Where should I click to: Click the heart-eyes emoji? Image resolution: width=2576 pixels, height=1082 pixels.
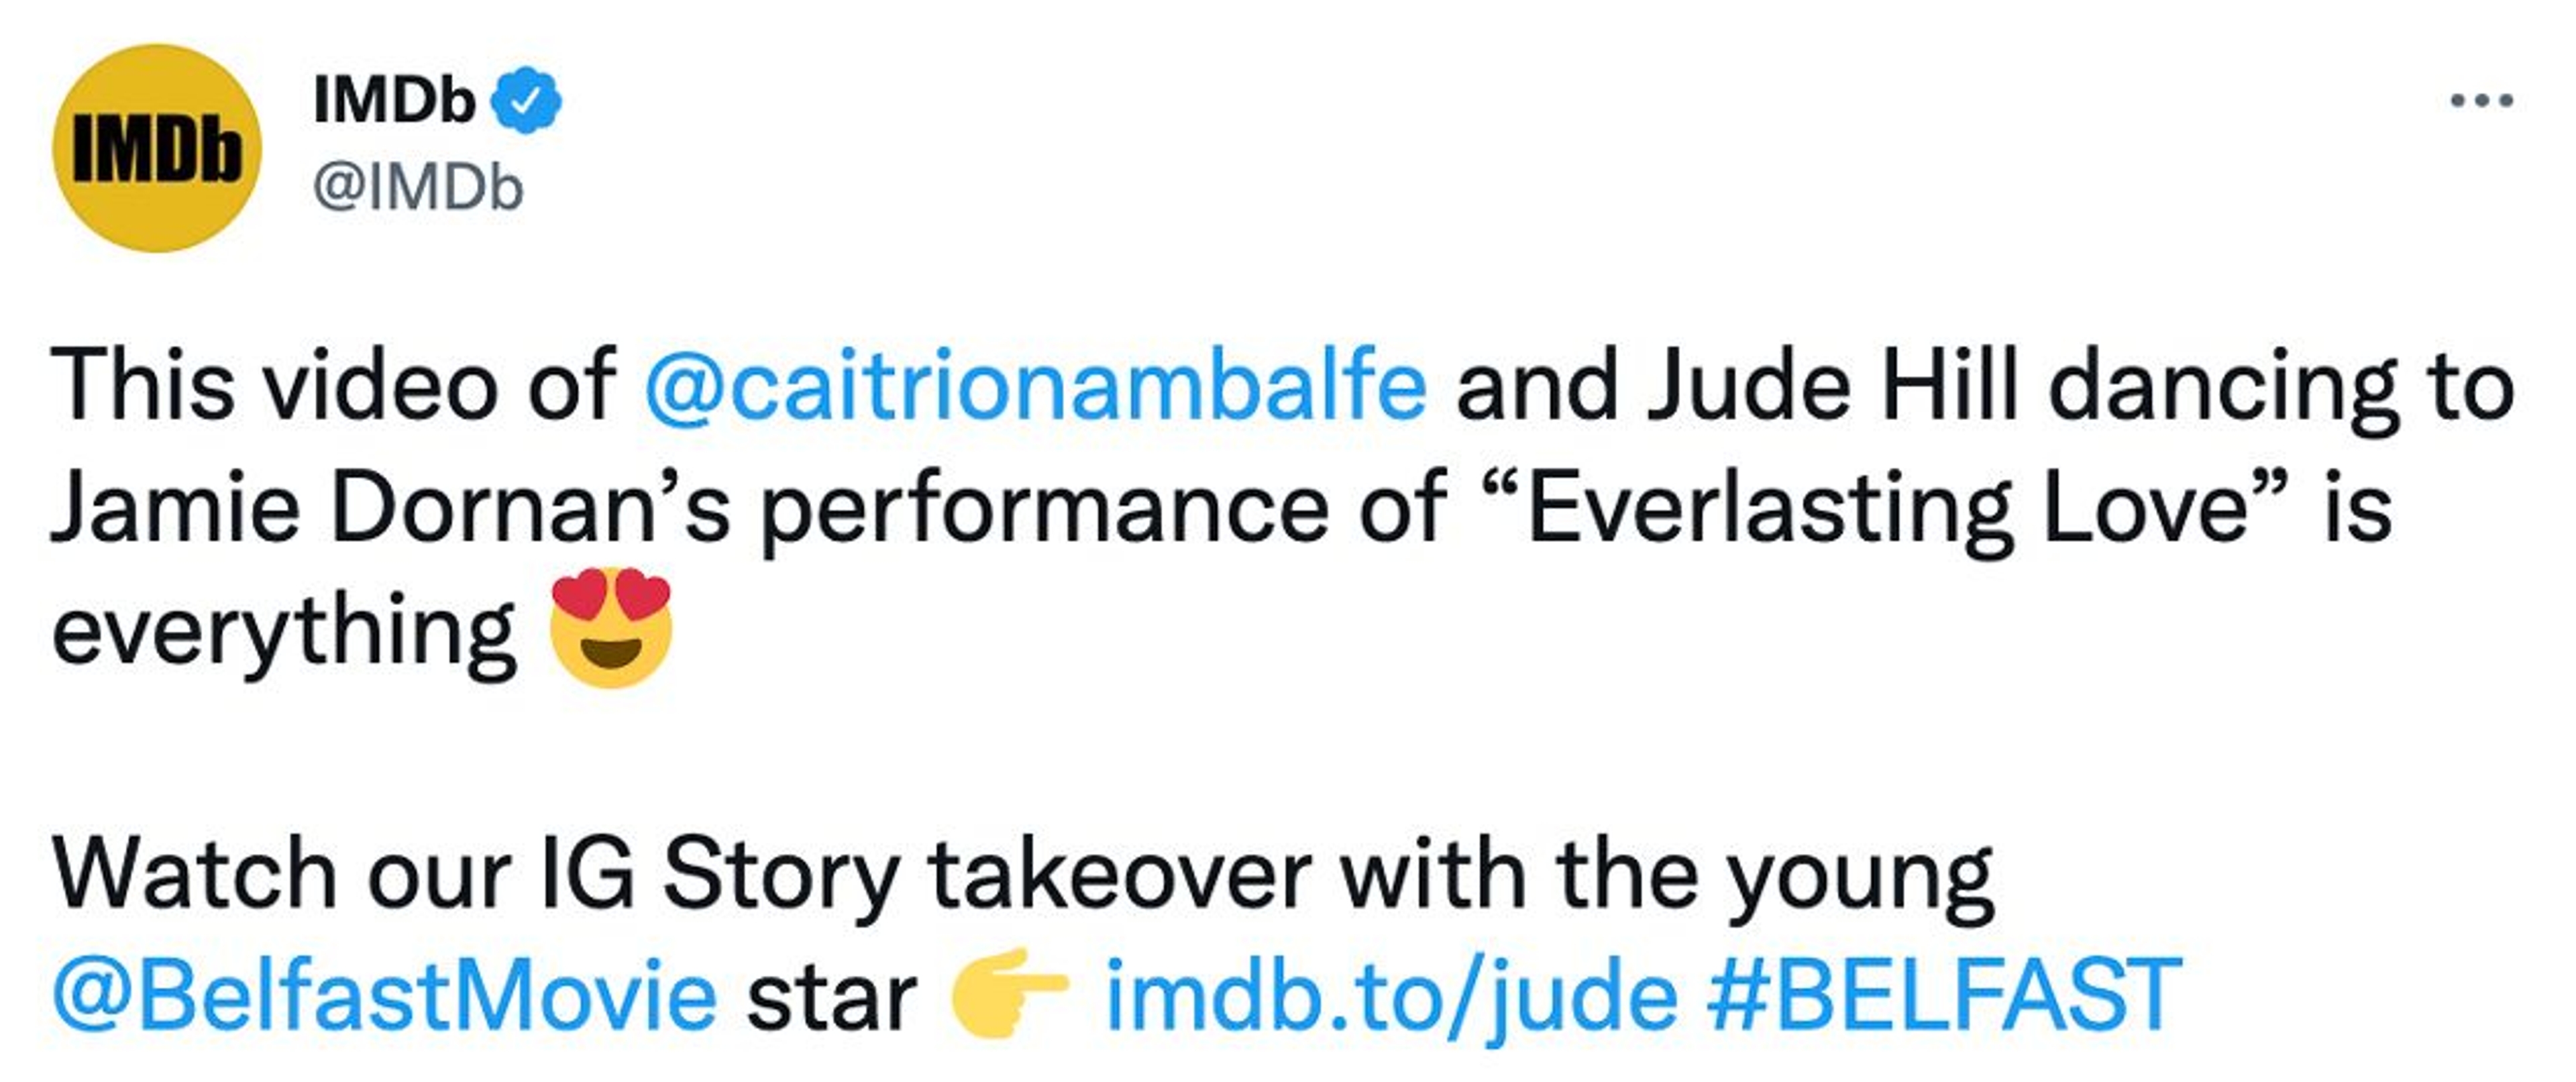coord(611,628)
